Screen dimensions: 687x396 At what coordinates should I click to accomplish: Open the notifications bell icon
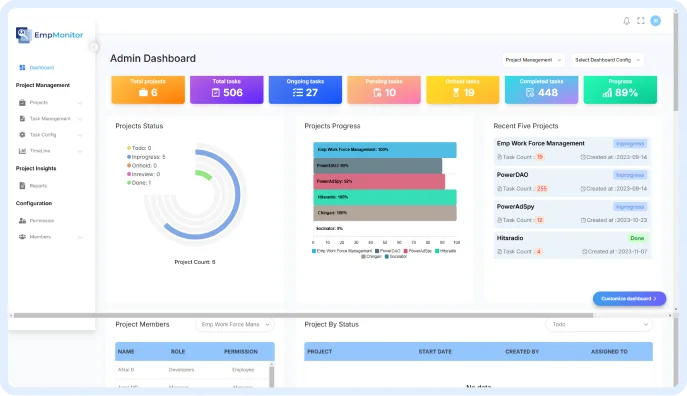[x=627, y=21]
